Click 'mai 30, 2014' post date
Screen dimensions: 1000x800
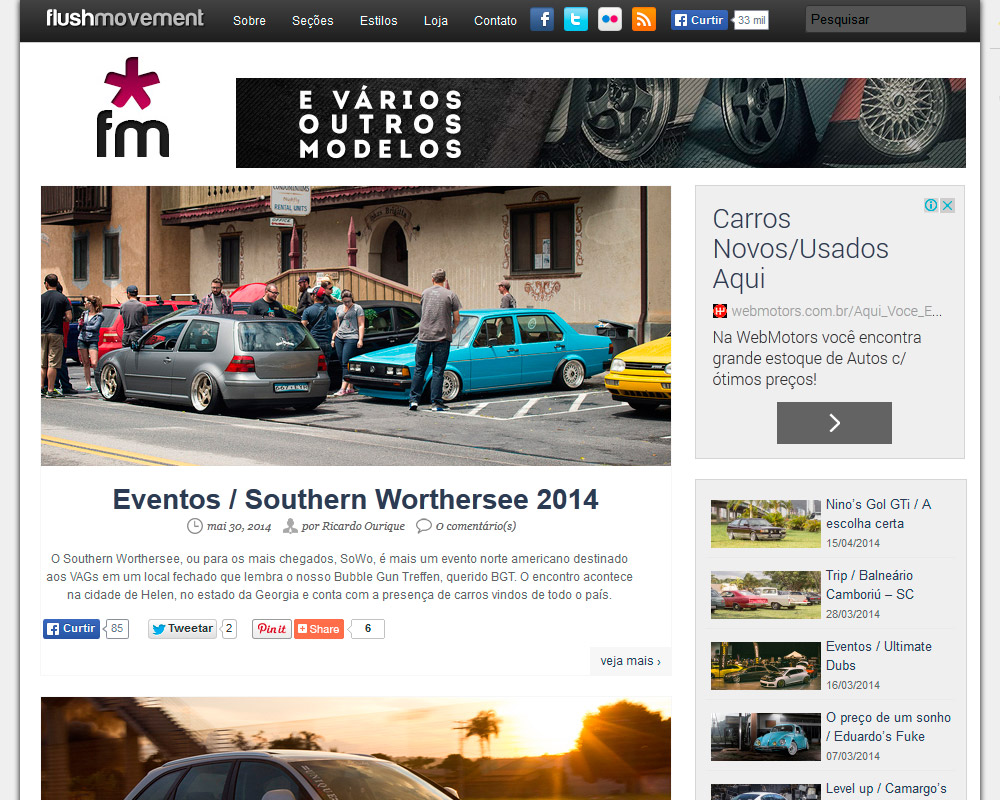239,527
